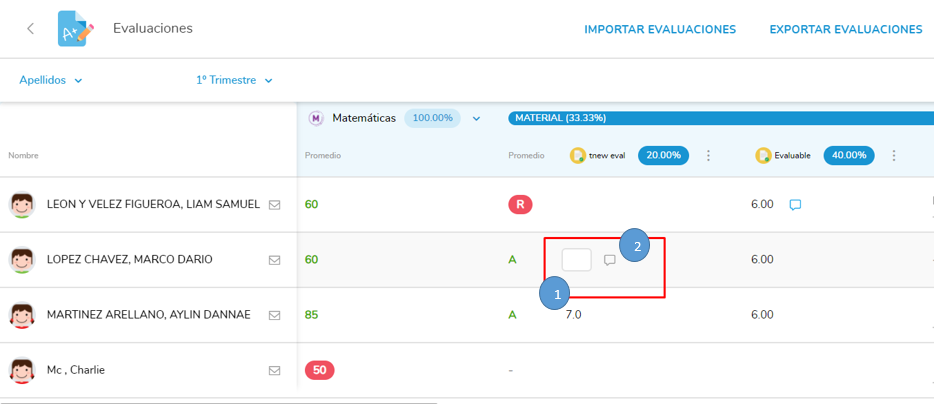Click the 20.00% weight badge
This screenshot has width=935, height=404.
663,155
